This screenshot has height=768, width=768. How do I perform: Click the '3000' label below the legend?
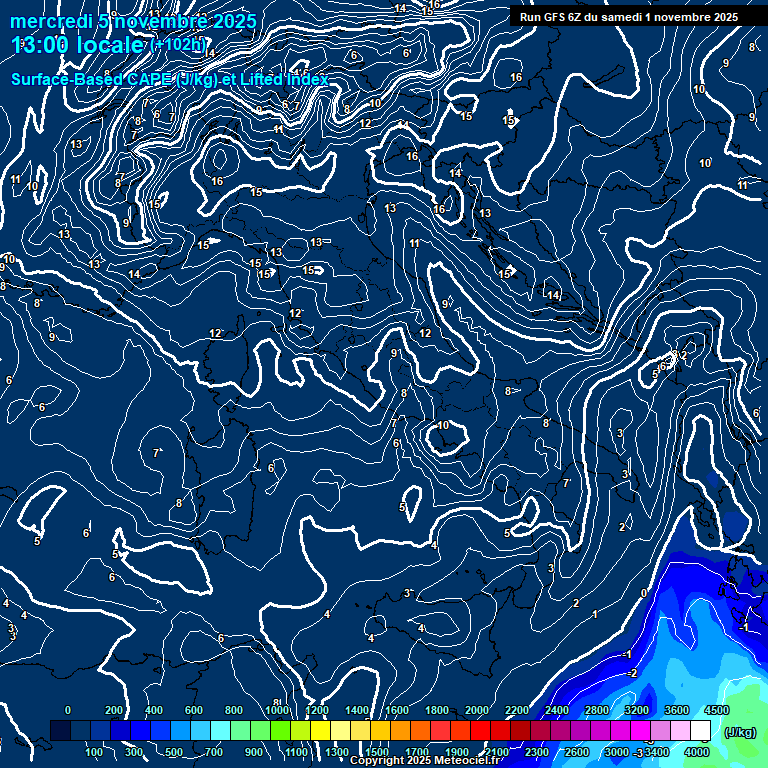coord(617,752)
